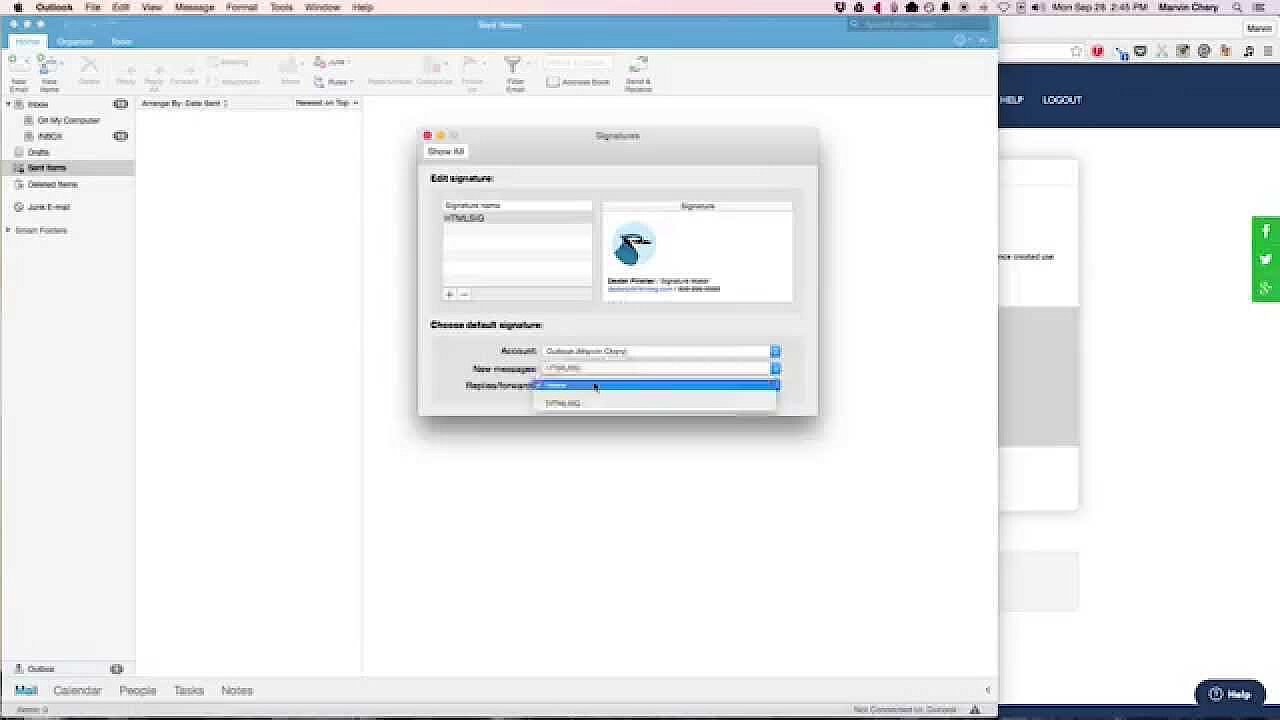The width and height of the screenshot is (1280, 720).
Task: Click the Help chat button in browser
Action: tap(1230, 694)
